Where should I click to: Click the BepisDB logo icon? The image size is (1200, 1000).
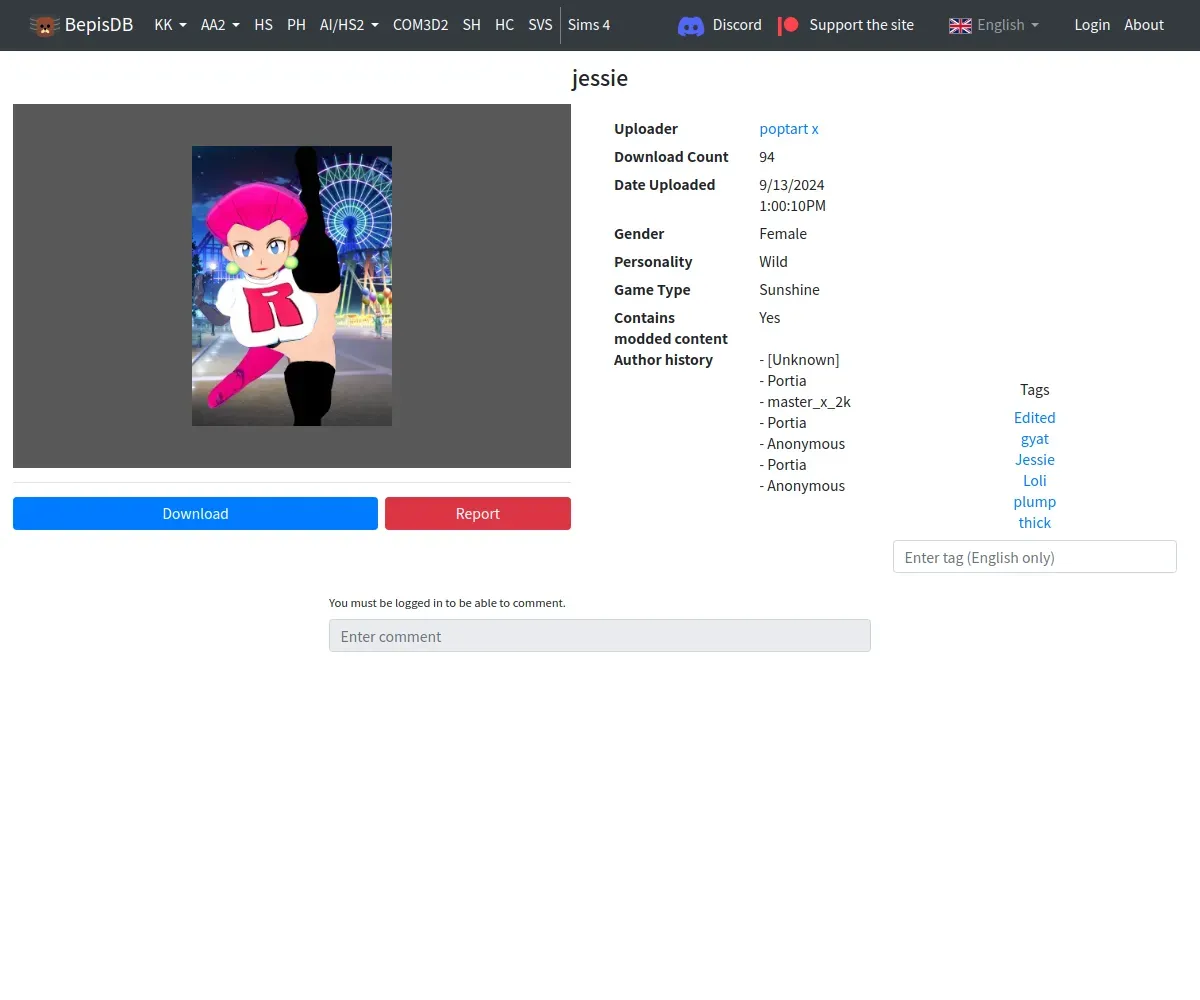[x=44, y=25]
